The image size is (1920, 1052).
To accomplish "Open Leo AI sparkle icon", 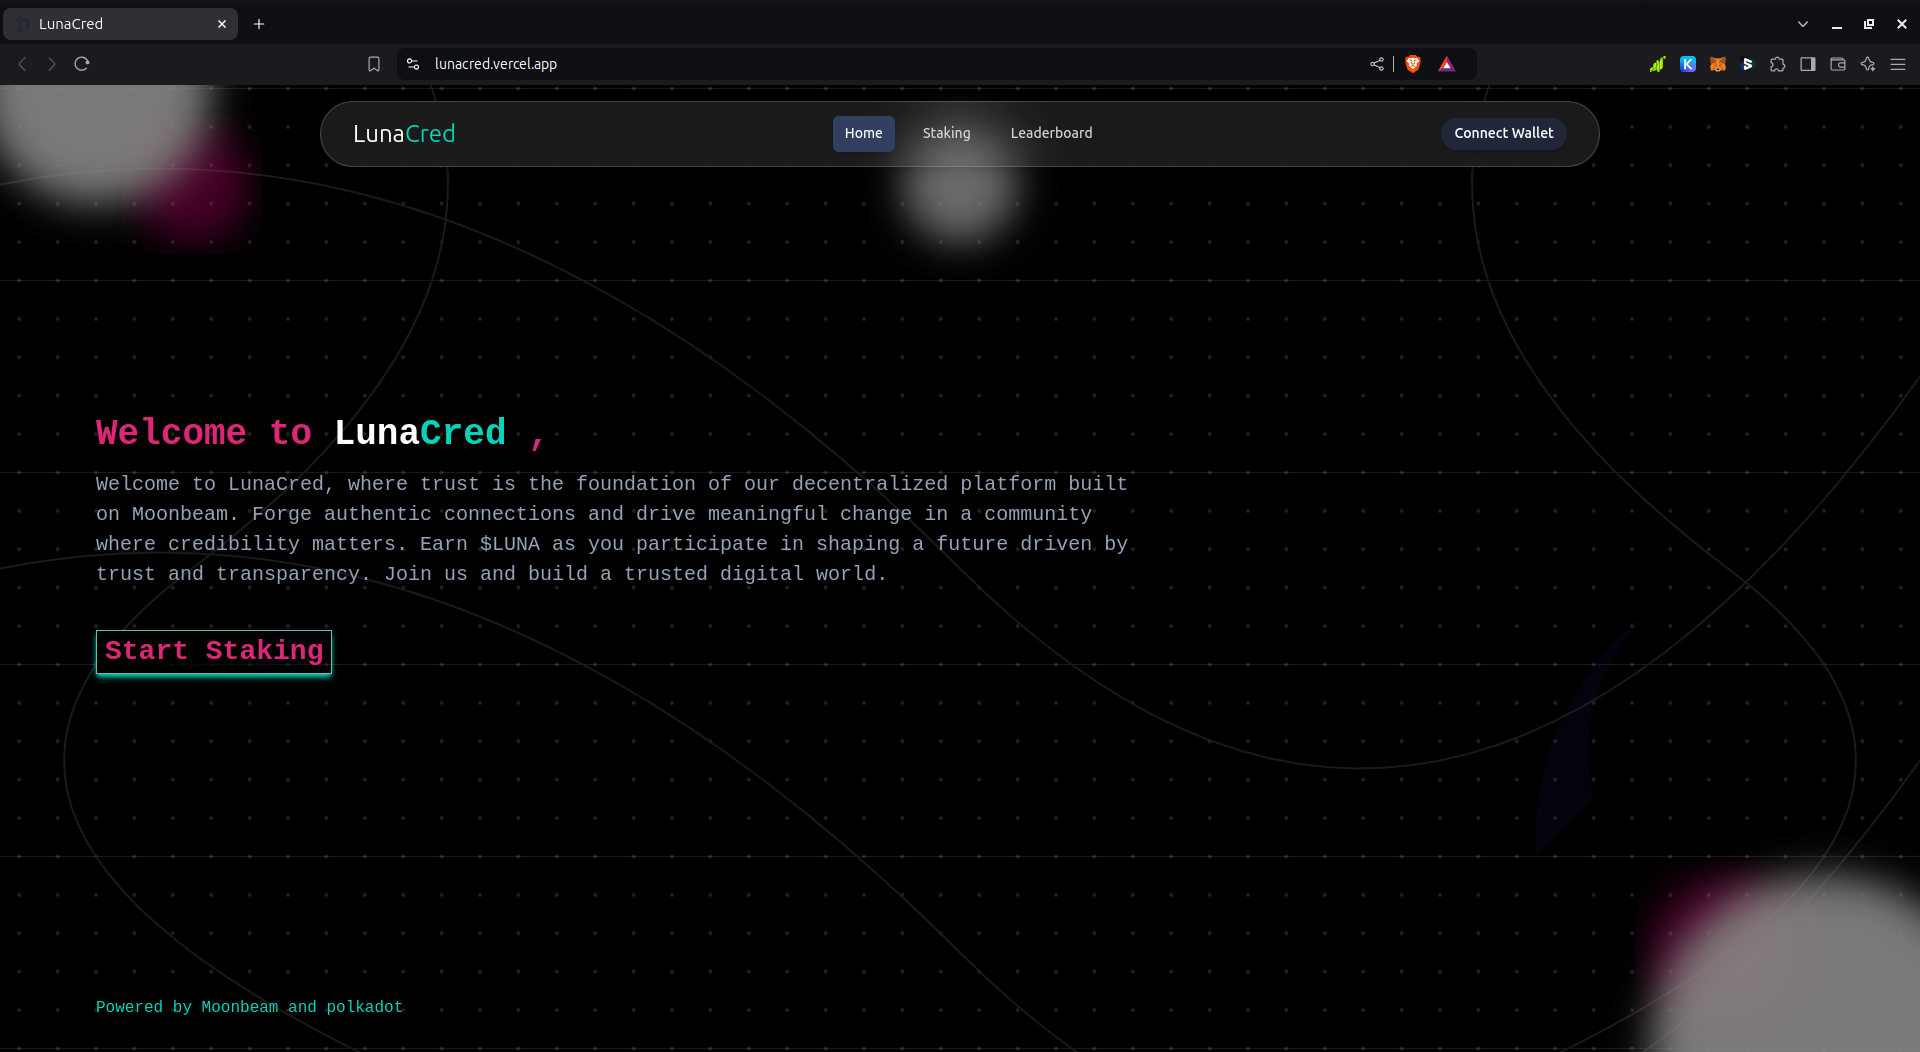I will (x=1868, y=64).
